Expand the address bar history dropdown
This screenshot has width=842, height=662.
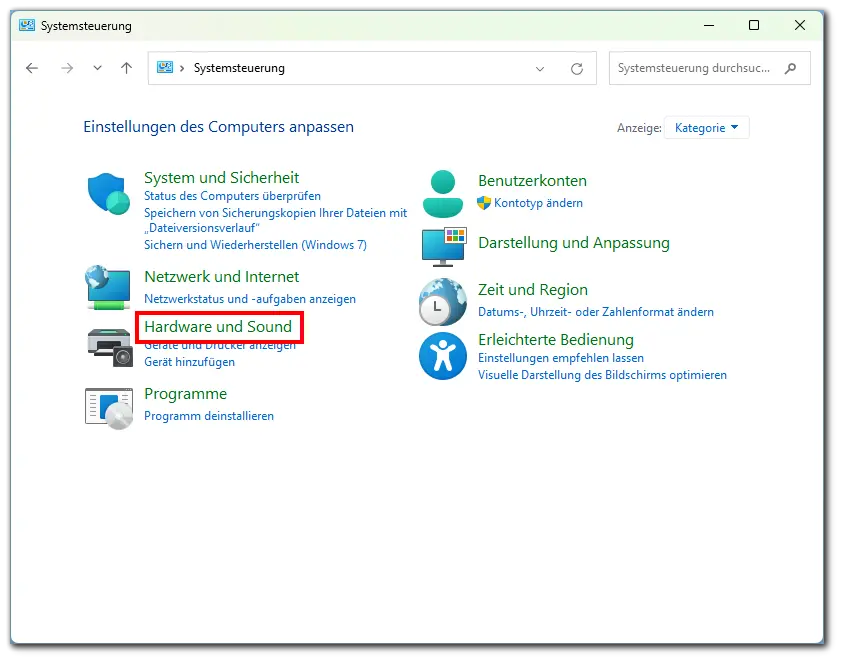[540, 69]
